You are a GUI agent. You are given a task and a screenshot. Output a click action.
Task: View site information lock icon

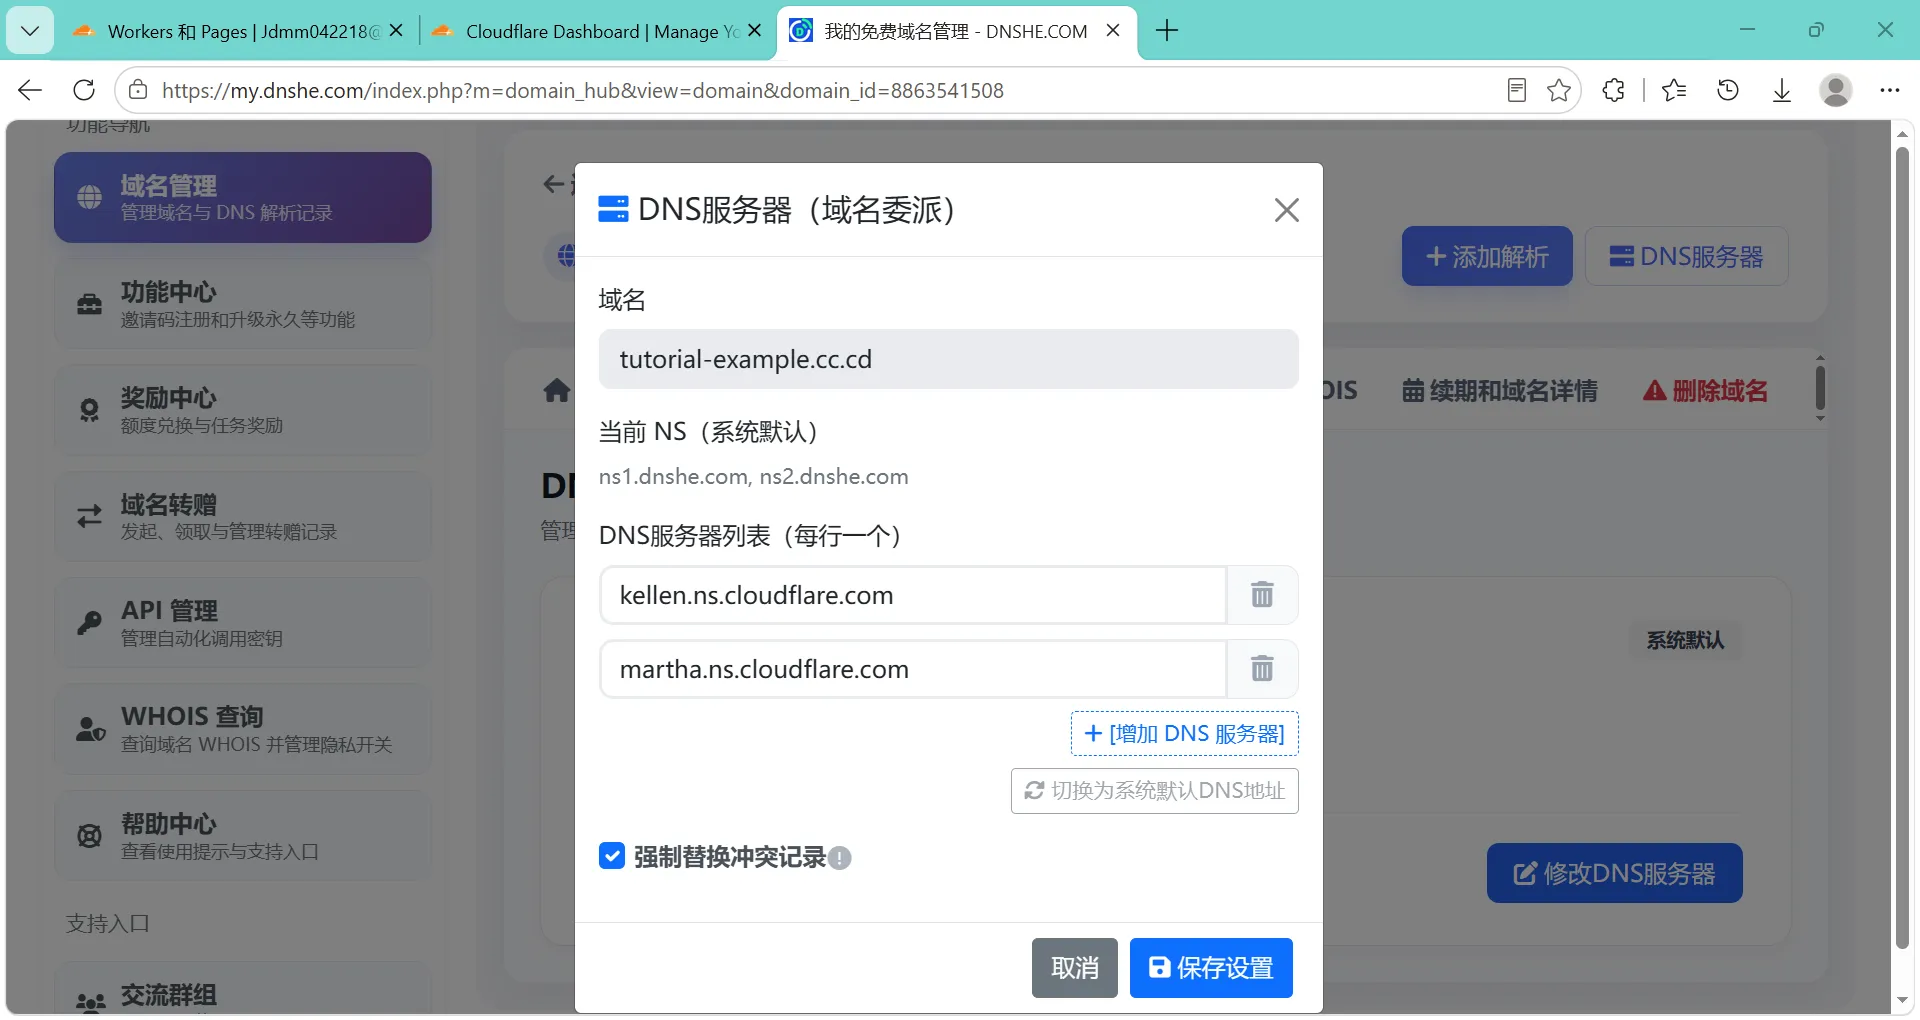click(138, 90)
